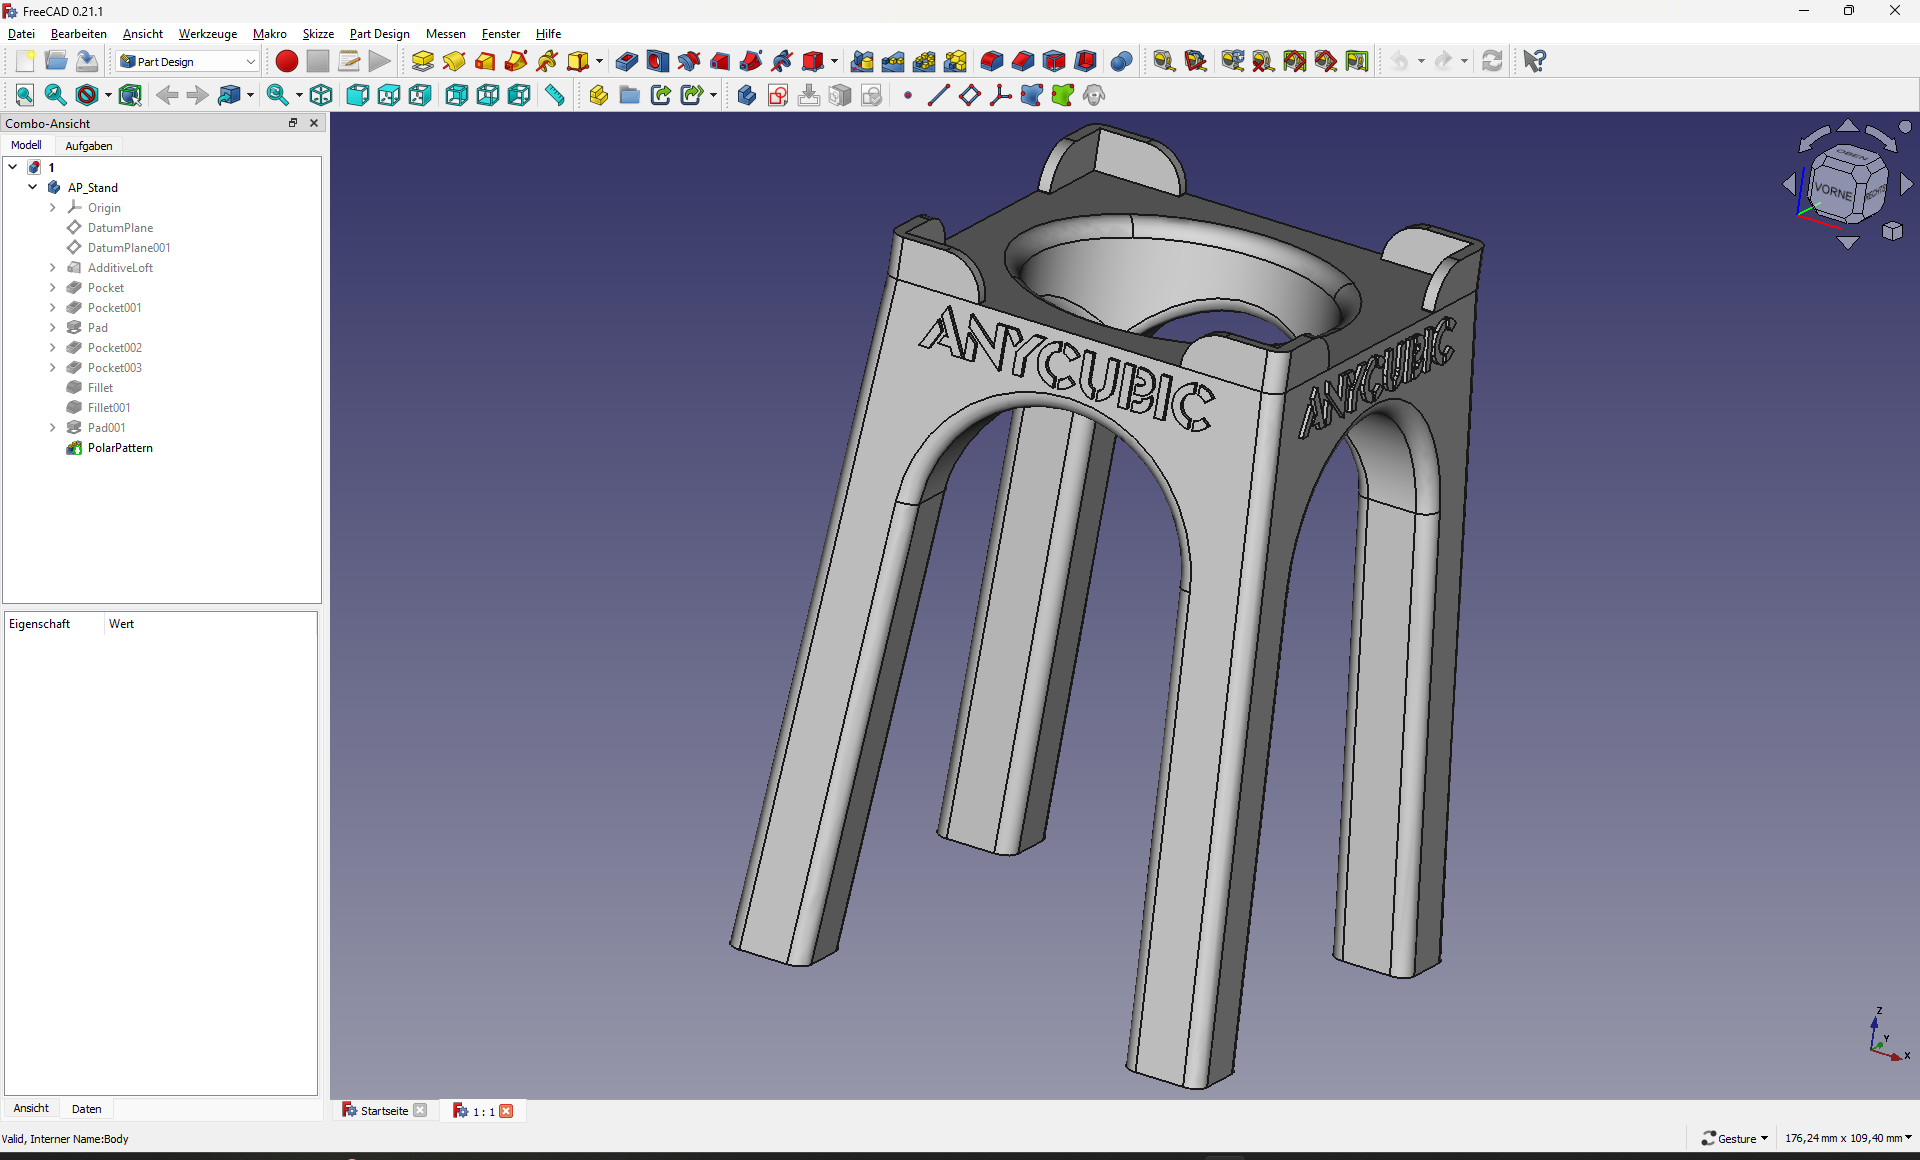
Task: Click Fit all in view
Action: coord(25,95)
